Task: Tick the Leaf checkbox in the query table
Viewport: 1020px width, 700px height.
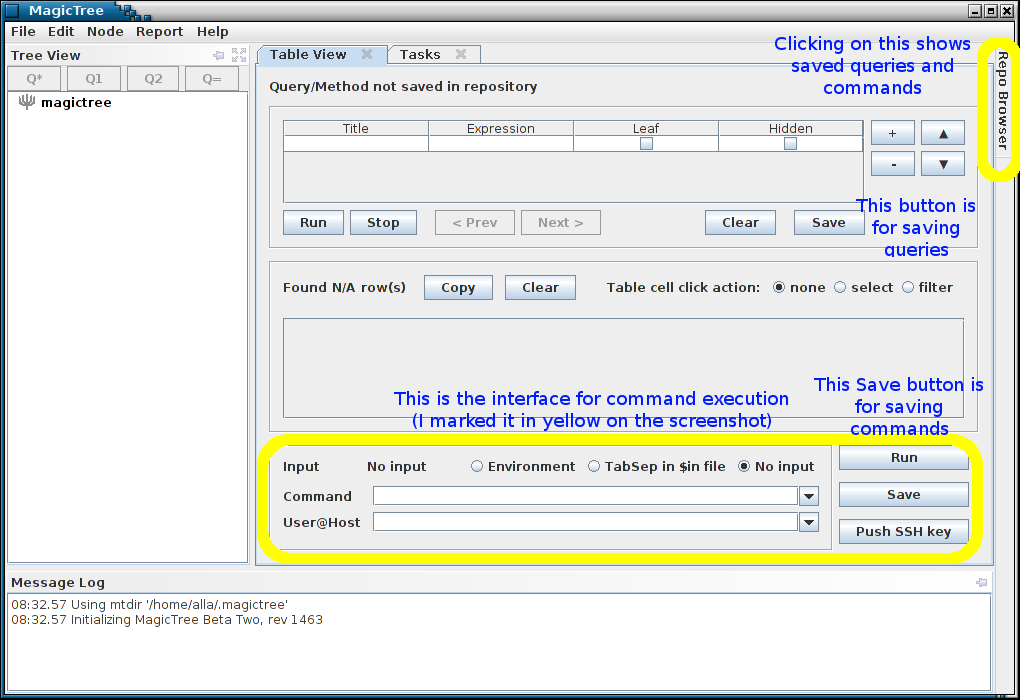Action: pyautogui.click(x=646, y=144)
